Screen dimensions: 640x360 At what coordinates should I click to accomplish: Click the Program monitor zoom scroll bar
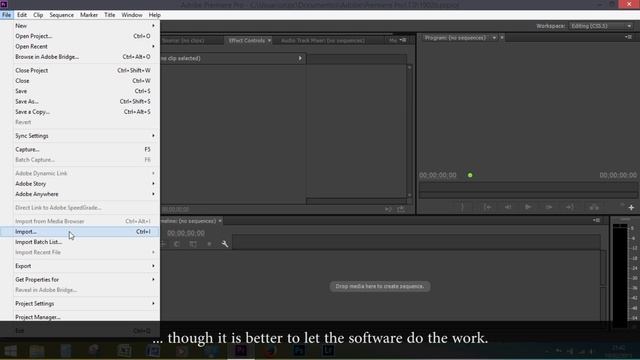pyautogui.click(x=528, y=195)
